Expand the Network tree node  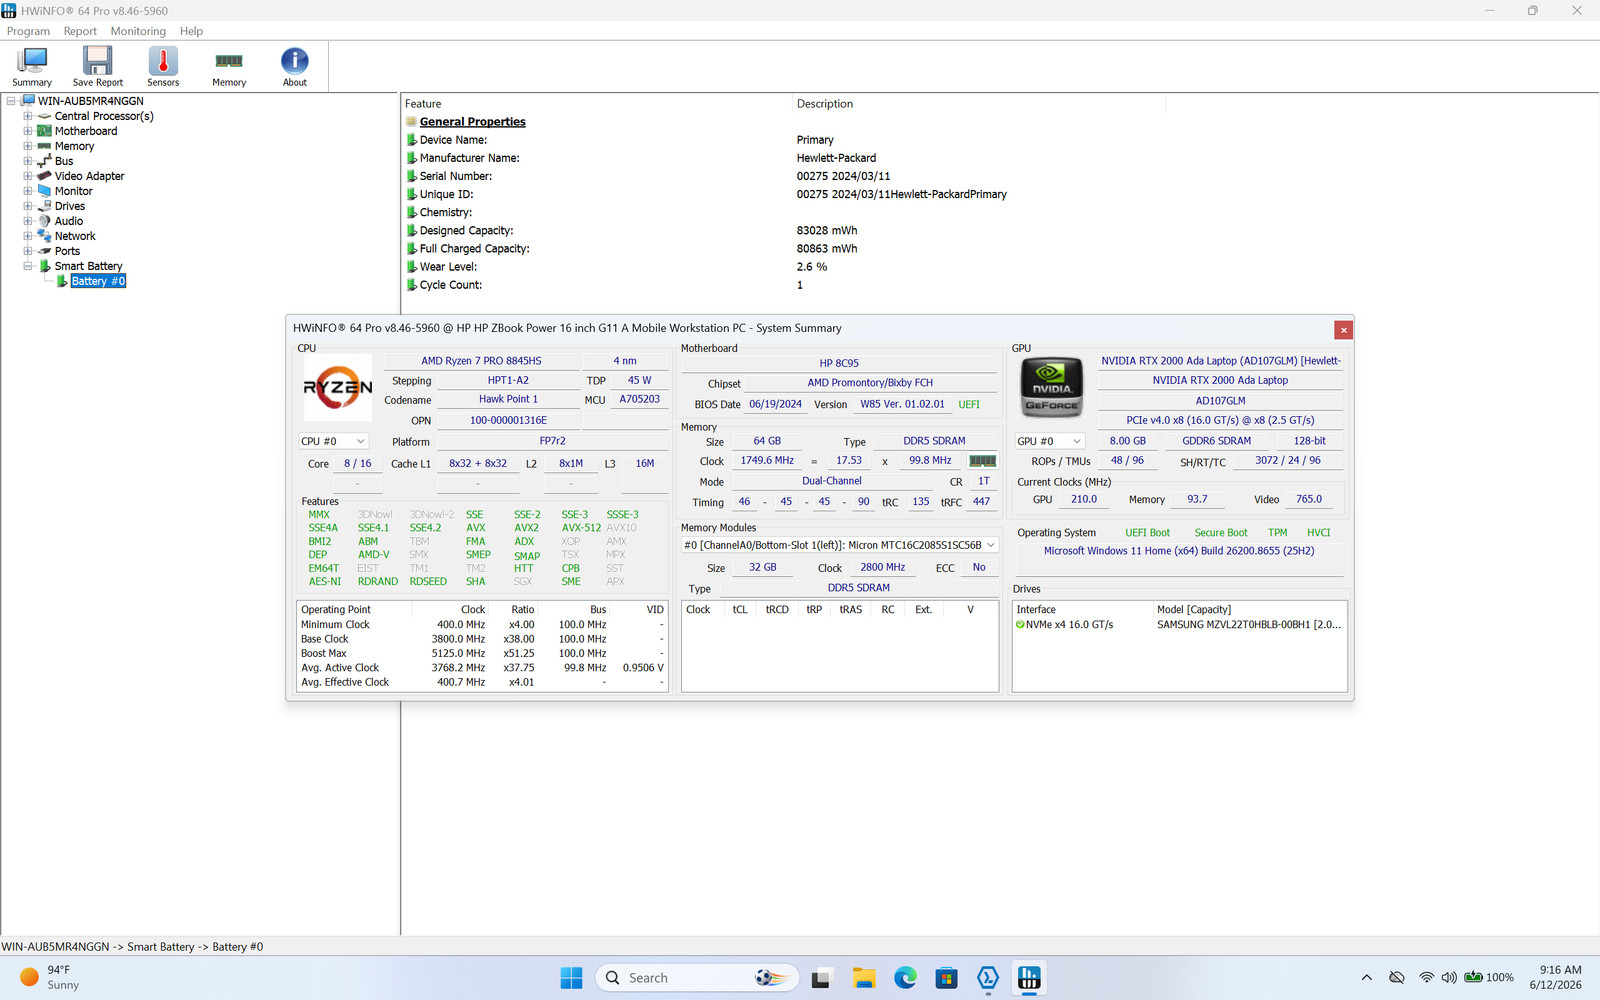click(28, 236)
